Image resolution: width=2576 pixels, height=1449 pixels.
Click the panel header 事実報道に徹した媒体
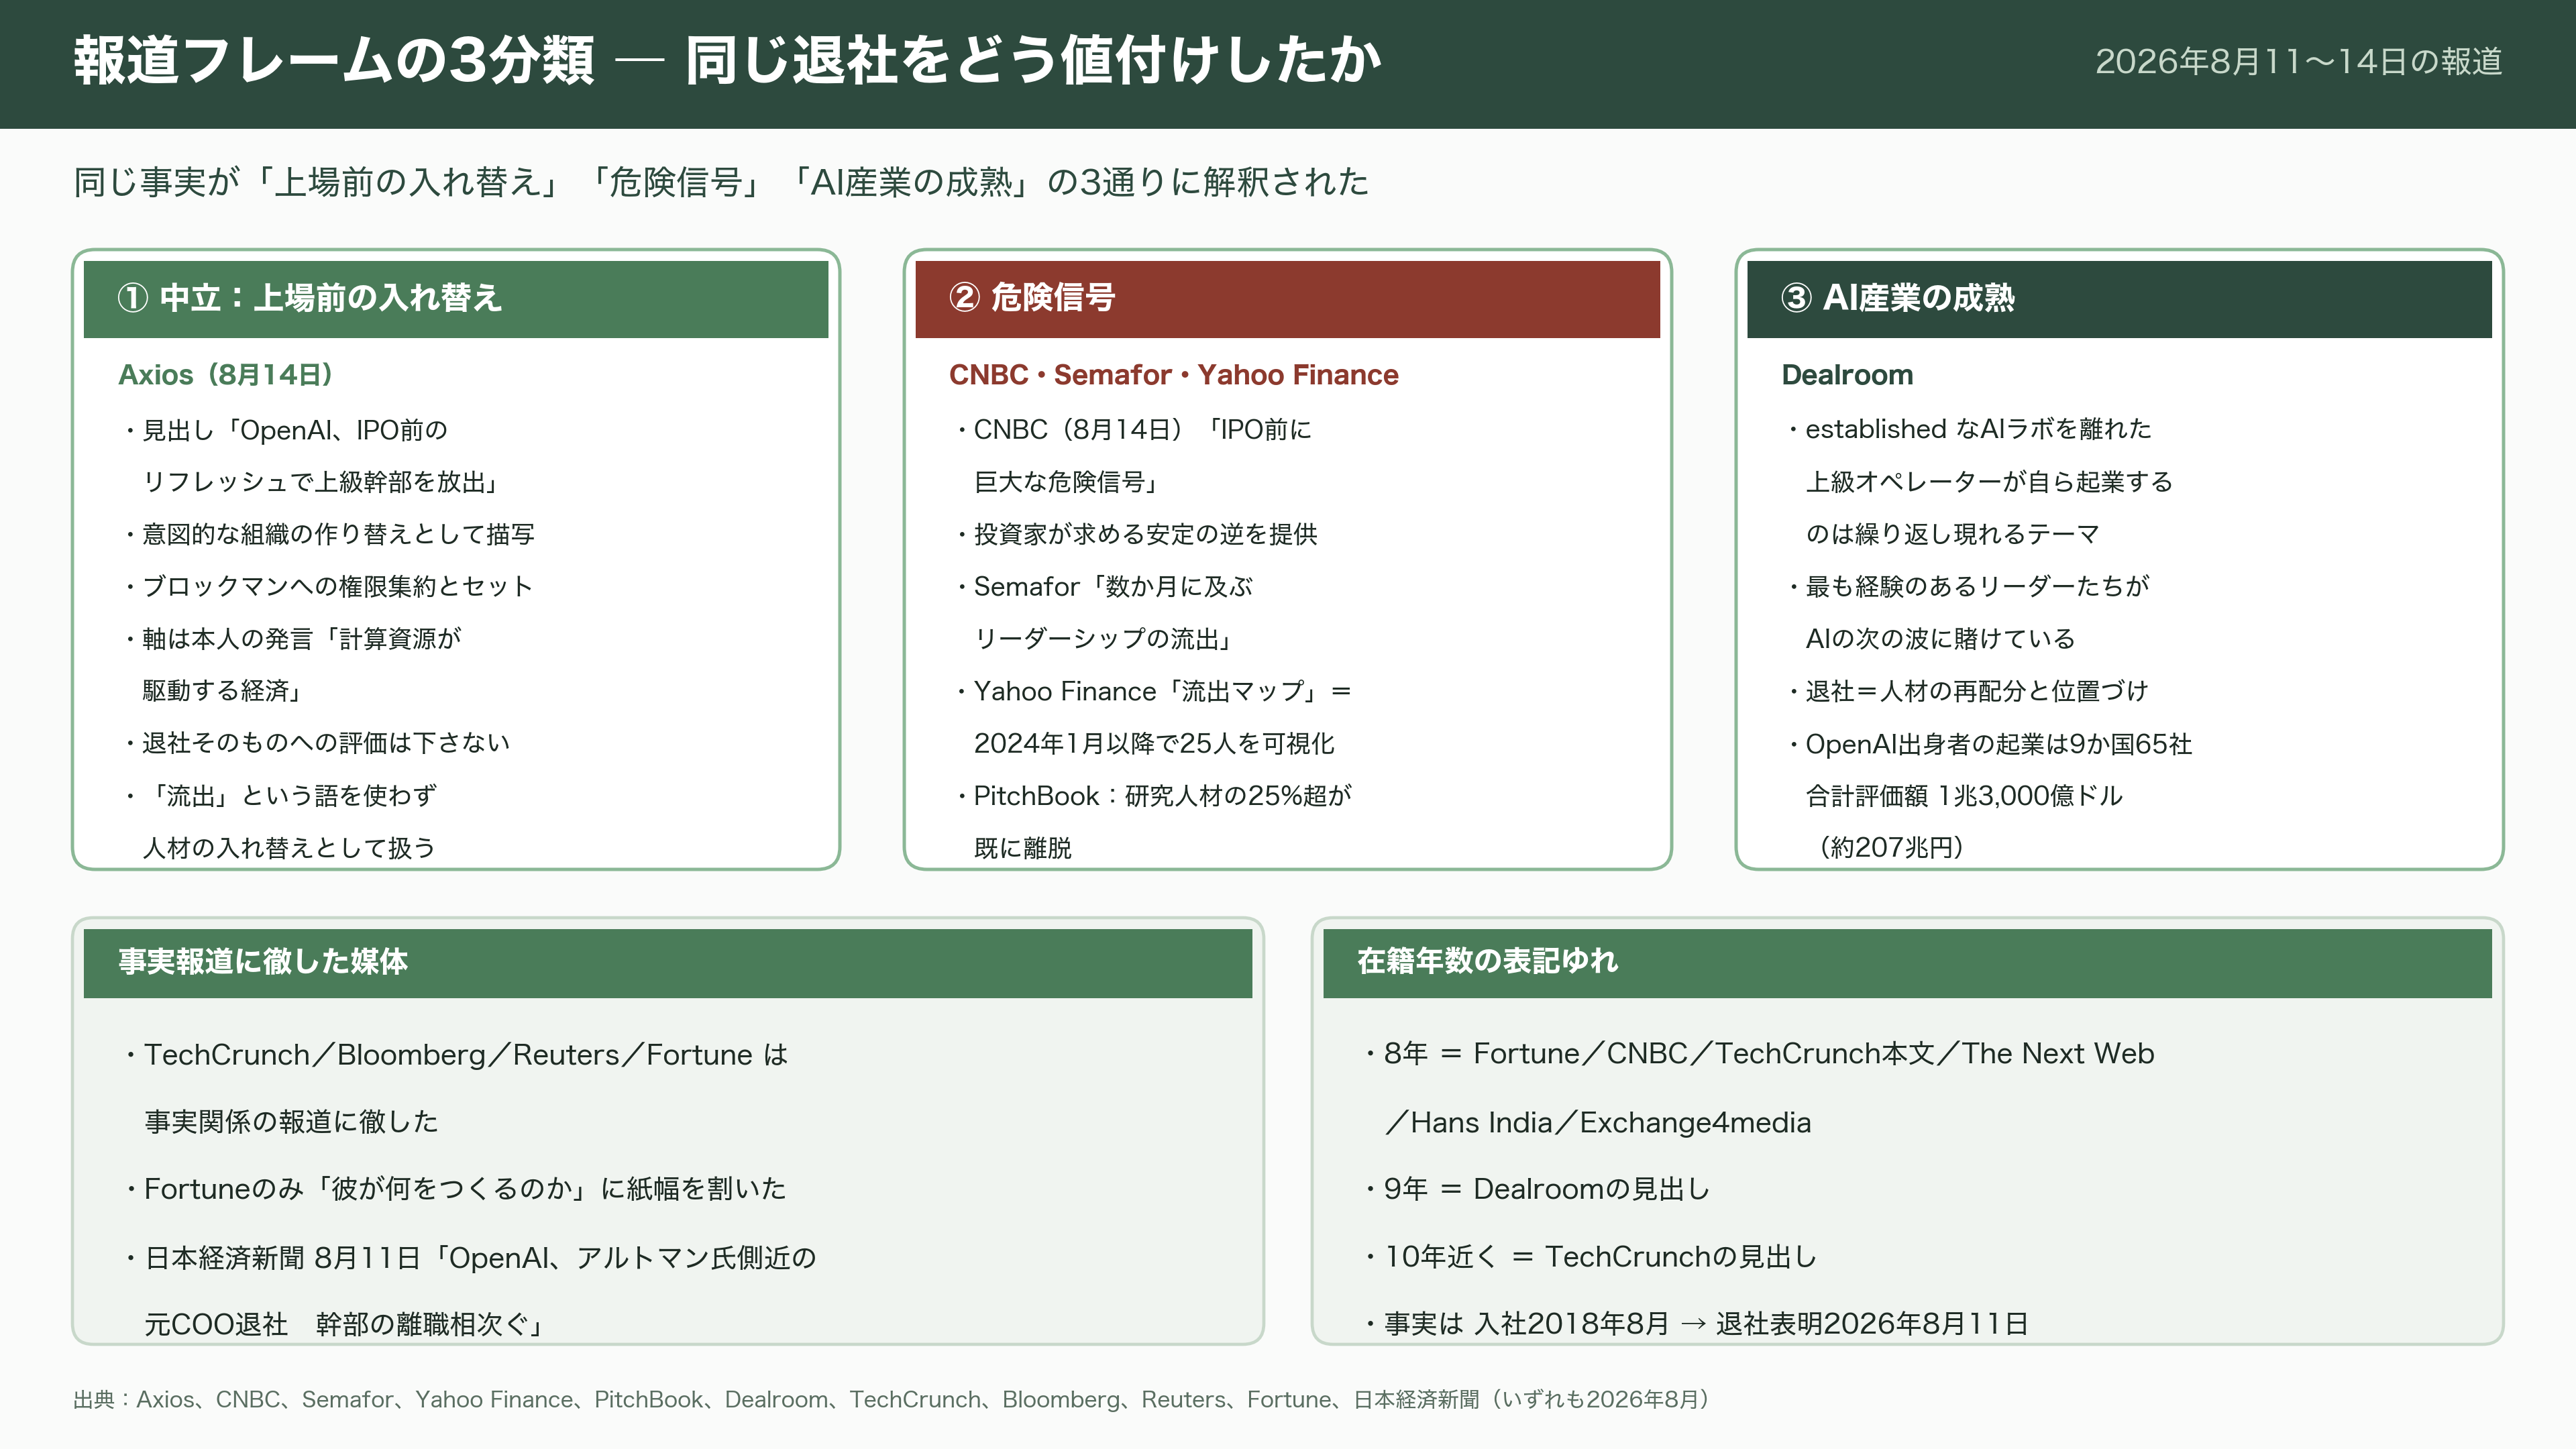point(668,962)
